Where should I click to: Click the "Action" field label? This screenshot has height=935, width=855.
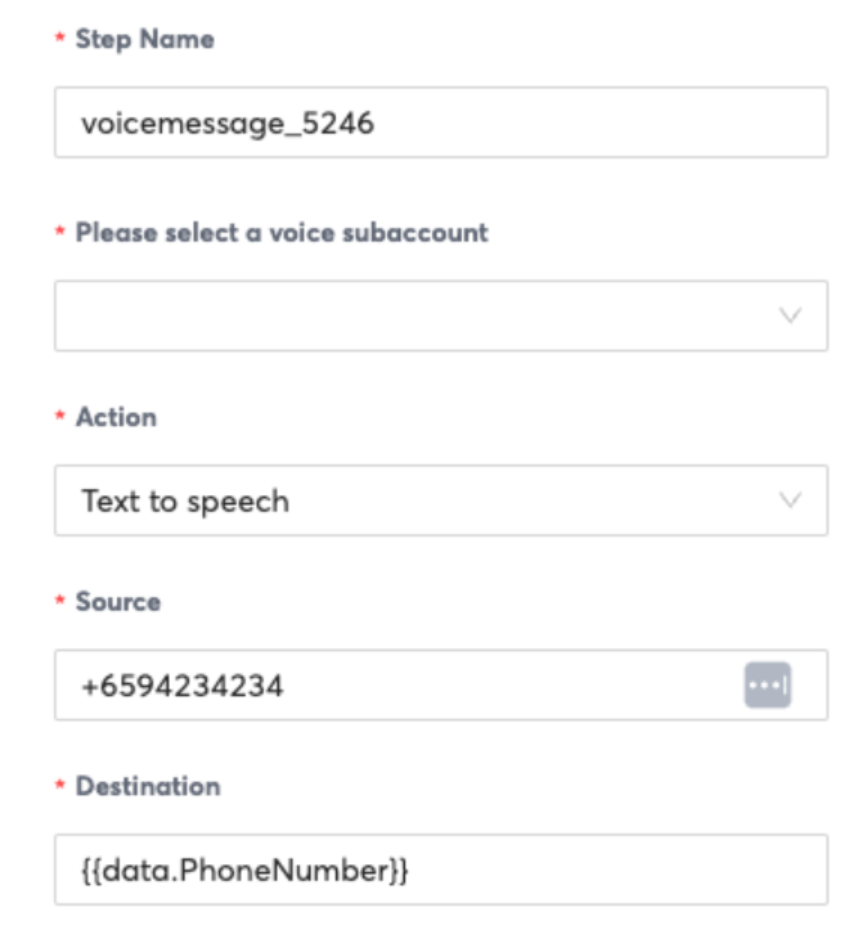[116, 416]
